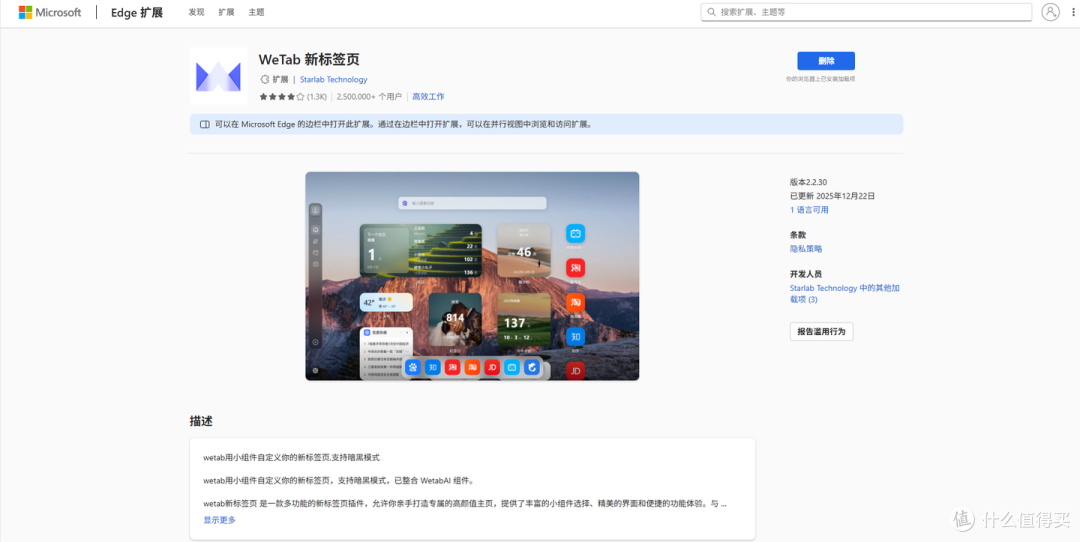The height and width of the screenshot is (542, 1080).
Task: Open the more options ellipsis menu
Action: (1071, 12)
